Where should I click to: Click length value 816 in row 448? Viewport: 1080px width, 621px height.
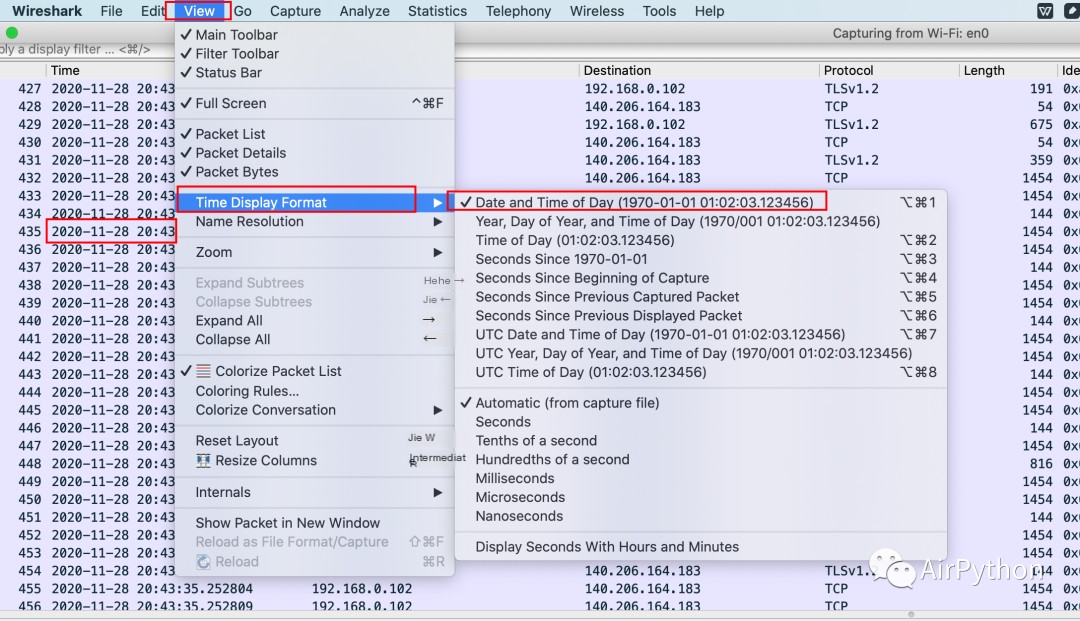tap(1041, 463)
